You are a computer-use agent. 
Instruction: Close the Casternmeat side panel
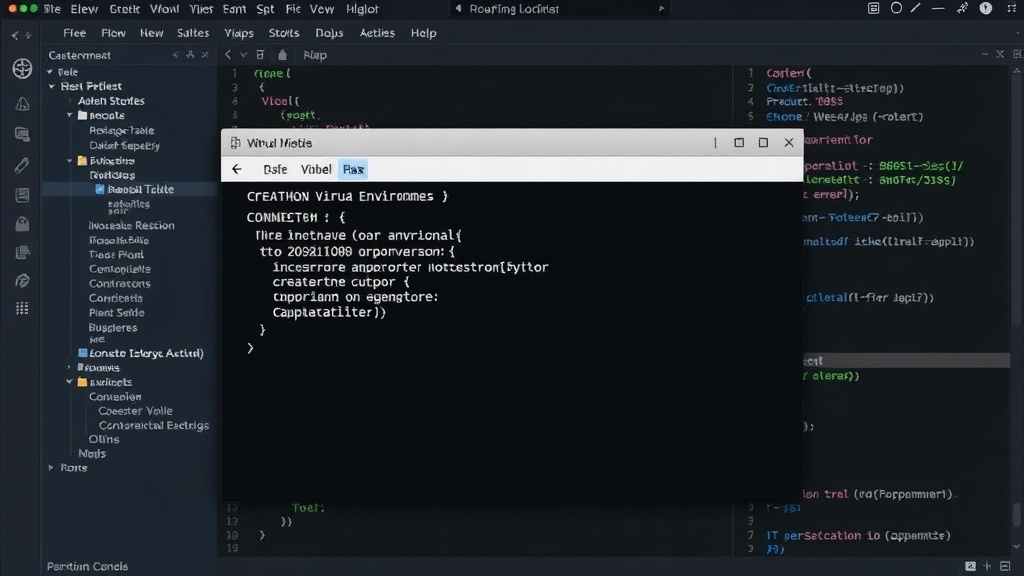point(205,55)
